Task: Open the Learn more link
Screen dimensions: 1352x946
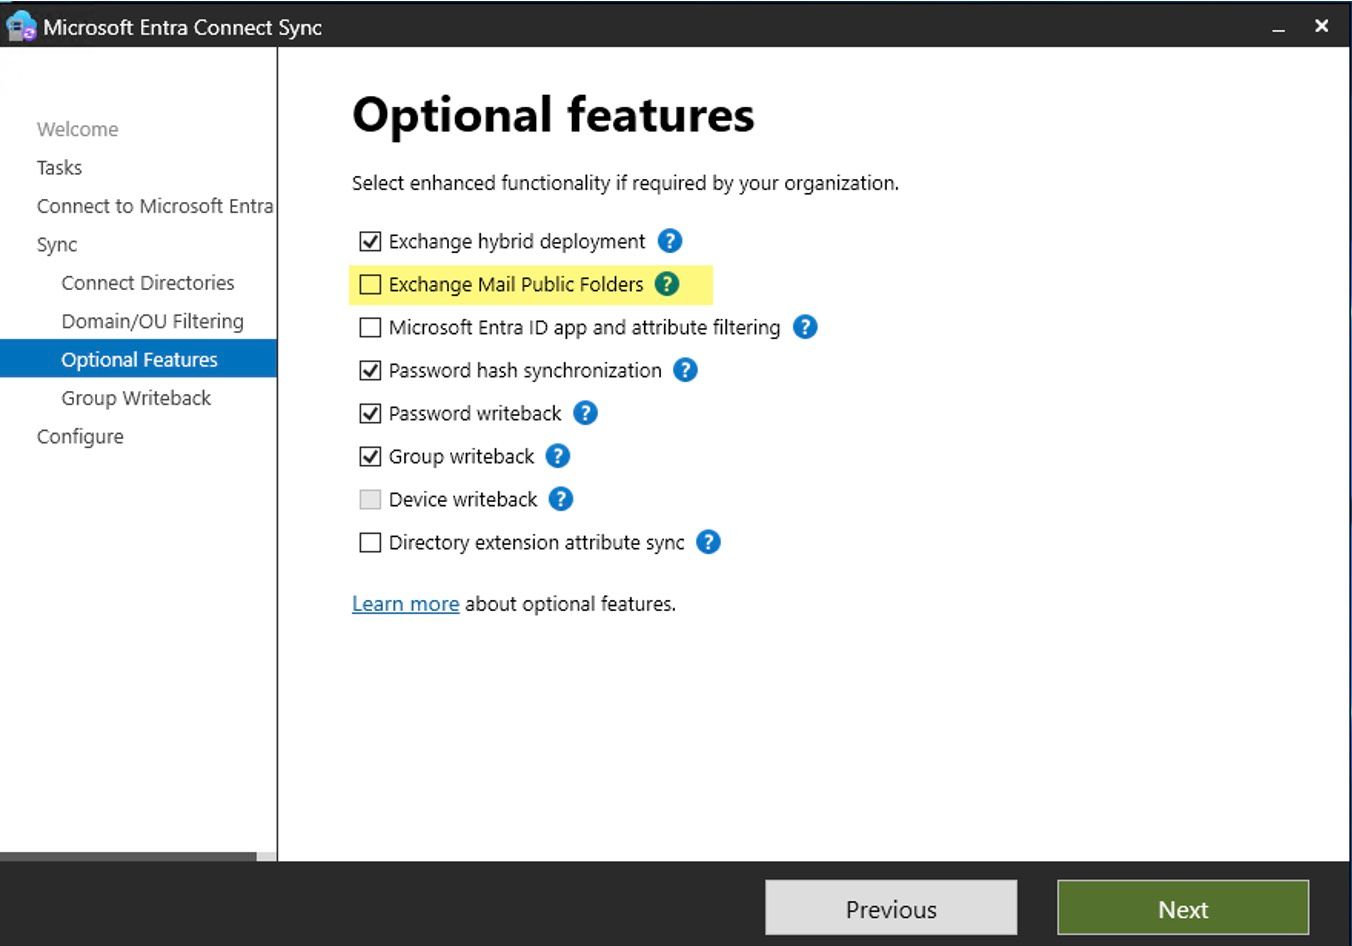Action: point(405,604)
